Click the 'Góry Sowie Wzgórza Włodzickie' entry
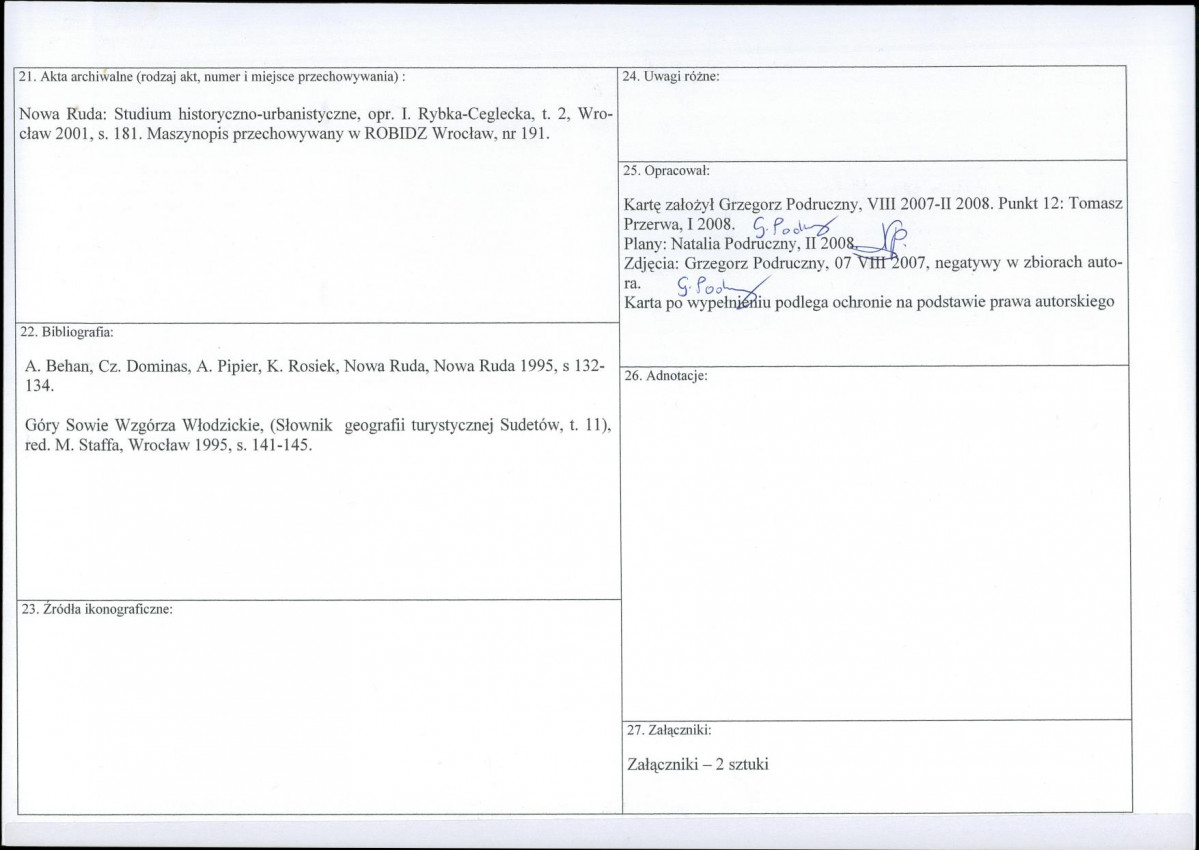Viewport: 1199px width, 850px height. click(317, 436)
